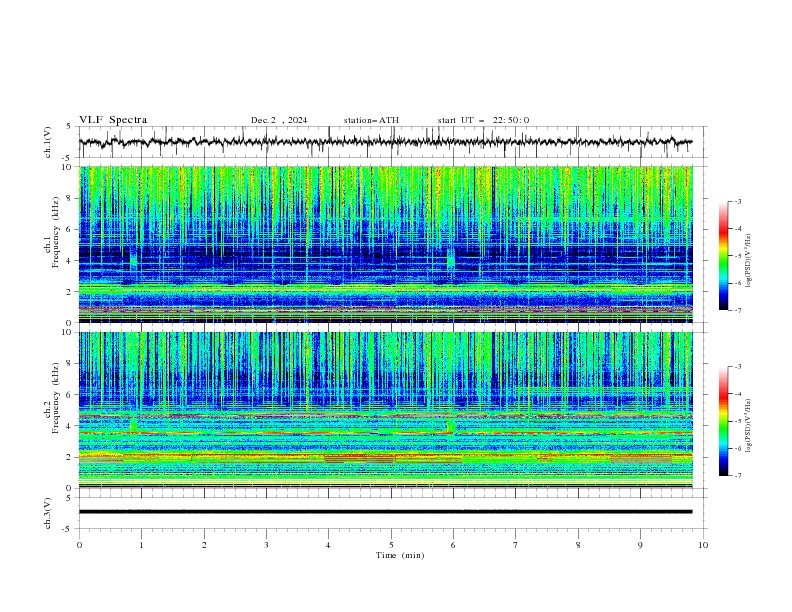The height and width of the screenshot is (612, 792).
Task: Click time axis tick label "5"
Action: pyautogui.click(x=391, y=545)
